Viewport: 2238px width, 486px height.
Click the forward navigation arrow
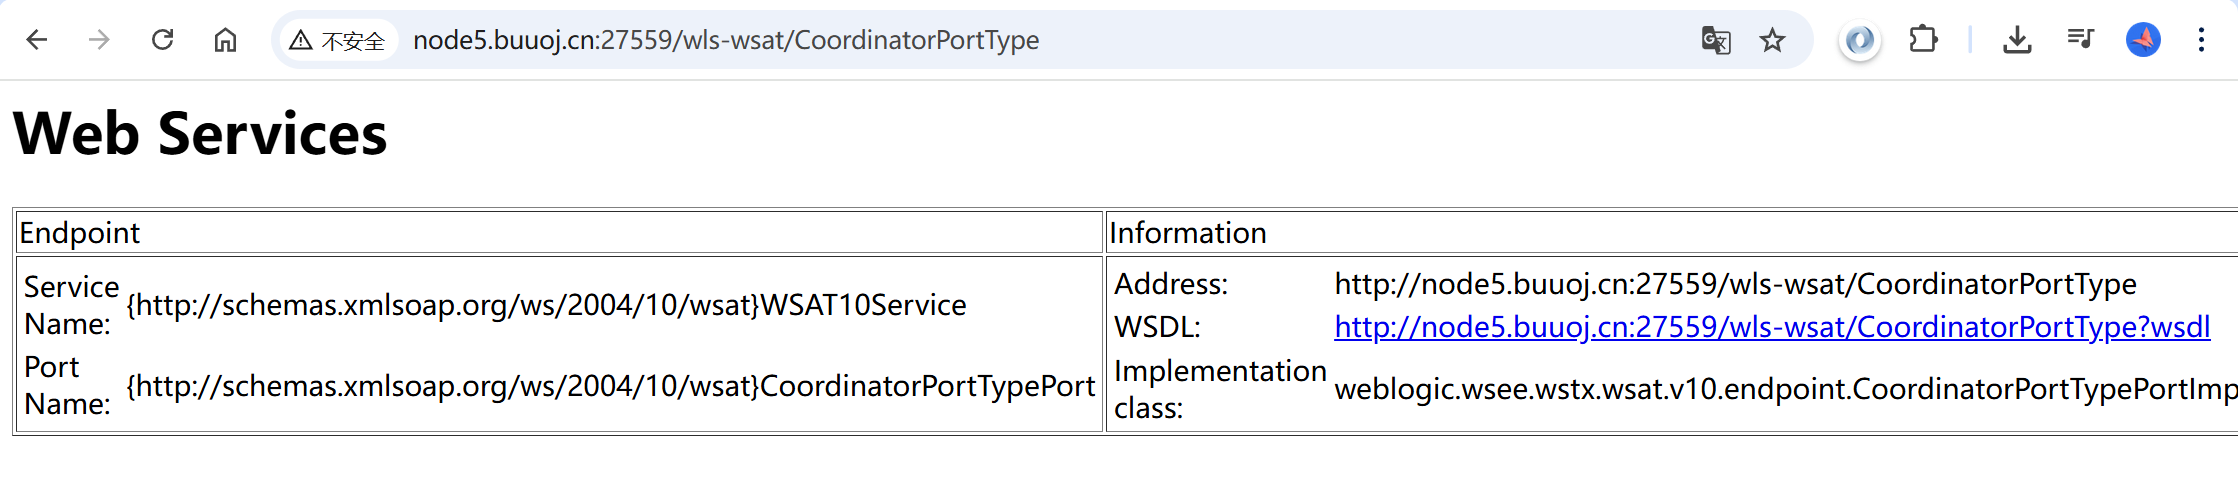point(99,40)
